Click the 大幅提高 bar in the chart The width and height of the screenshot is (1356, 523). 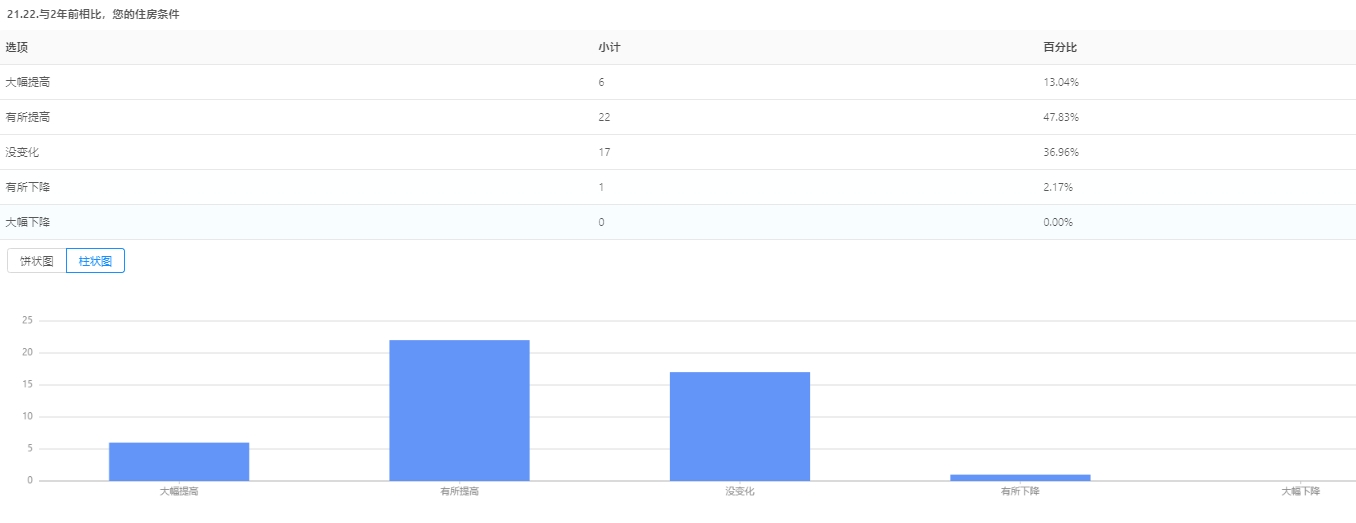(179, 461)
